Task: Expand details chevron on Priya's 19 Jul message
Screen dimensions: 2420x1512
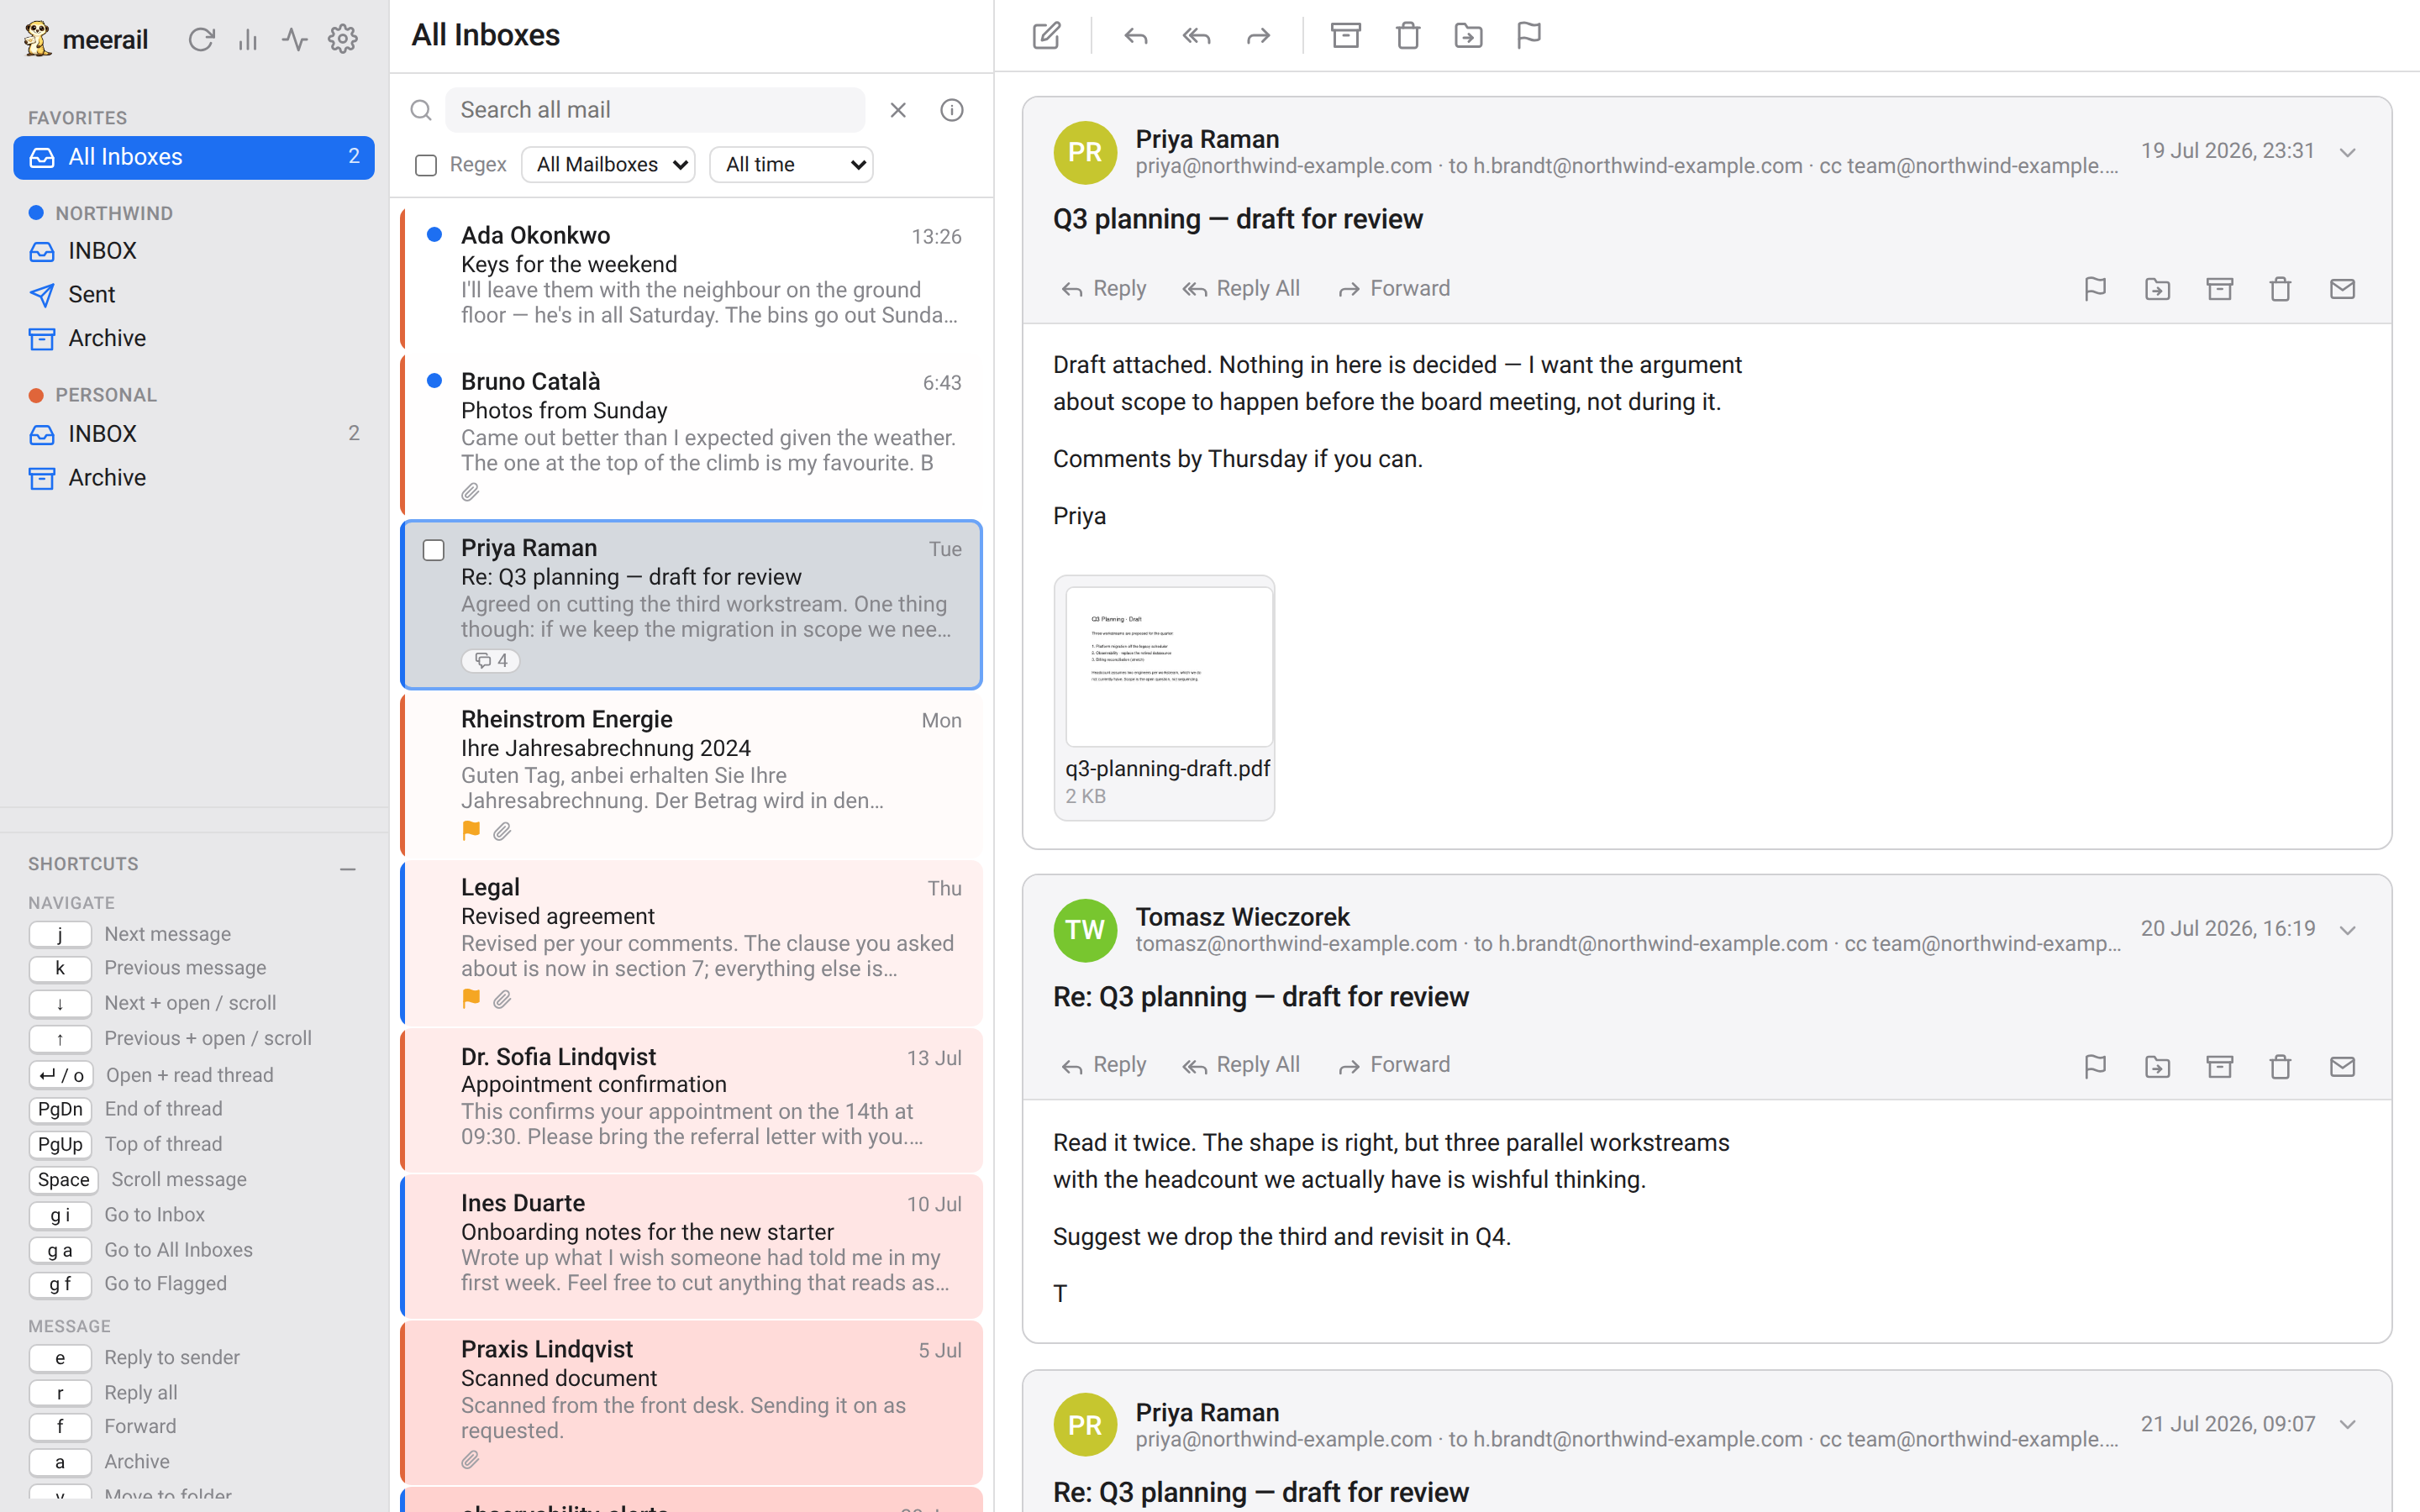Action: 2348,152
